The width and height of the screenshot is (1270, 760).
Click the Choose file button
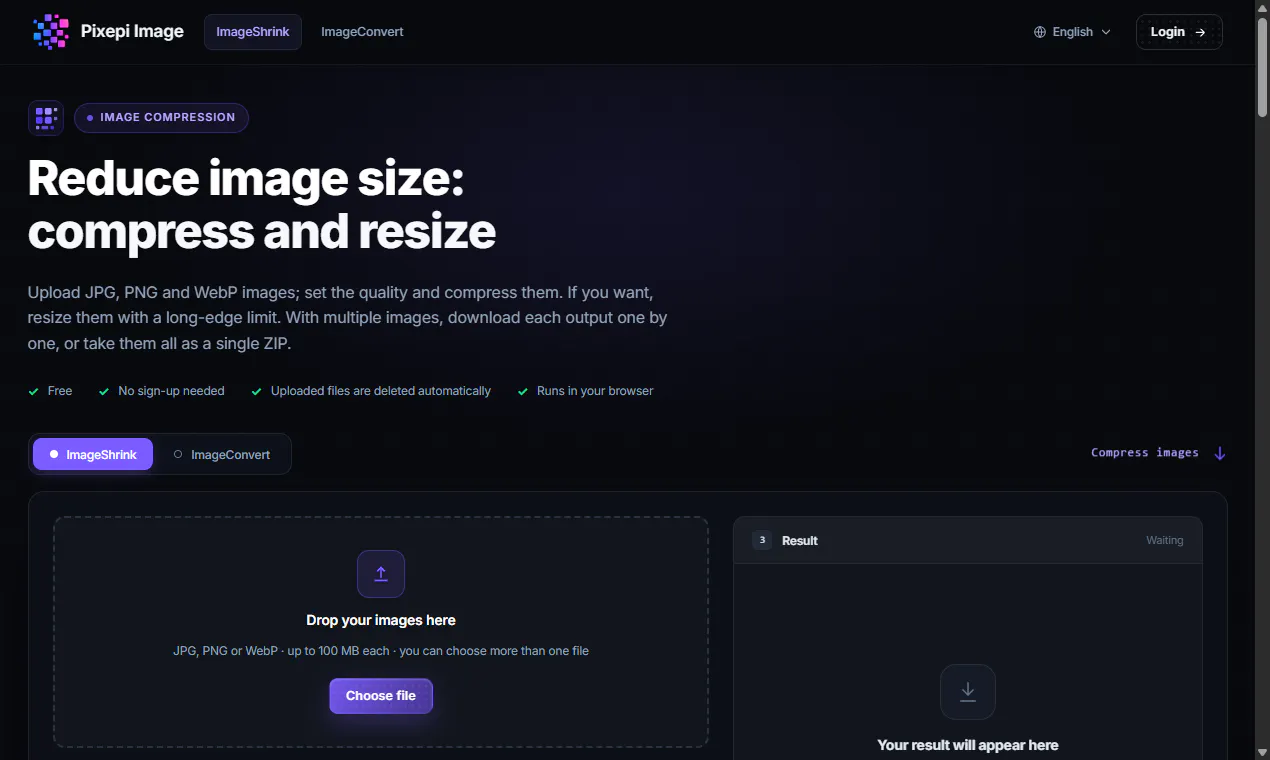(x=381, y=696)
